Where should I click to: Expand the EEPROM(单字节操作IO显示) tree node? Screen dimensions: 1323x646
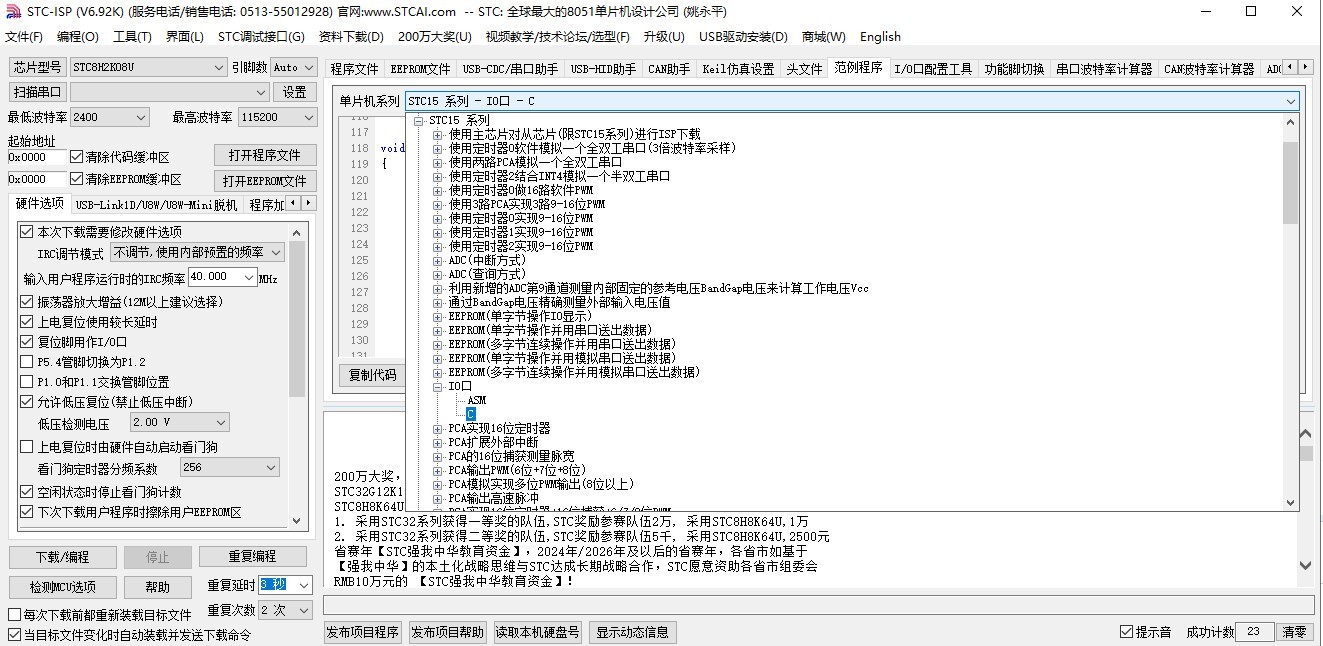tap(437, 316)
